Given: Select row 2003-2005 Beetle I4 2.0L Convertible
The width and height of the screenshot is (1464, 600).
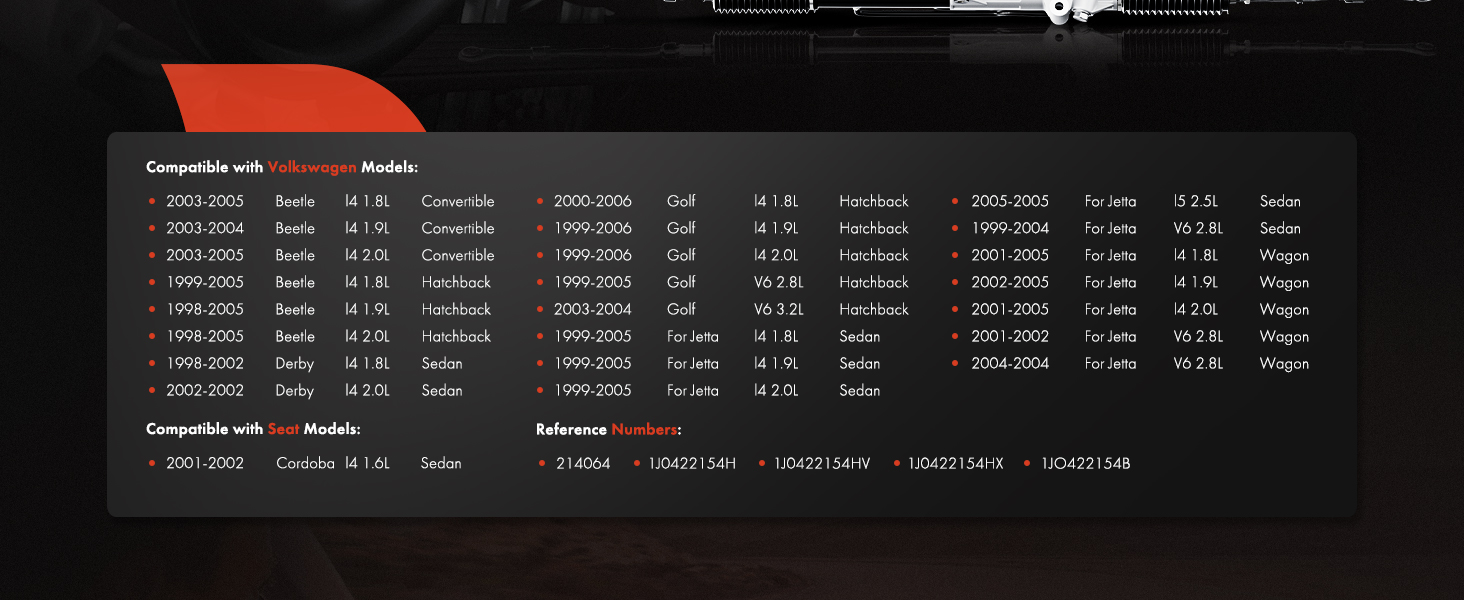Looking at the screenshot, I should (x=321, y=255).
